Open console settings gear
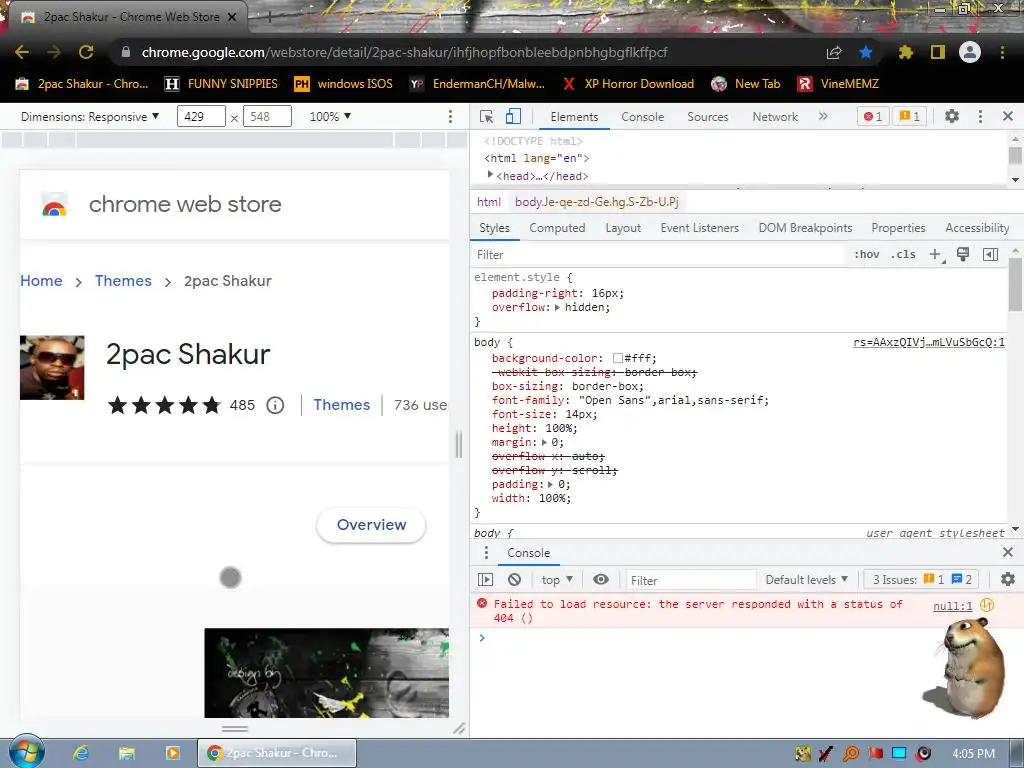The width and height of the screenshot is (1024, 768). pyautogui.click(x=1008, y=579)
